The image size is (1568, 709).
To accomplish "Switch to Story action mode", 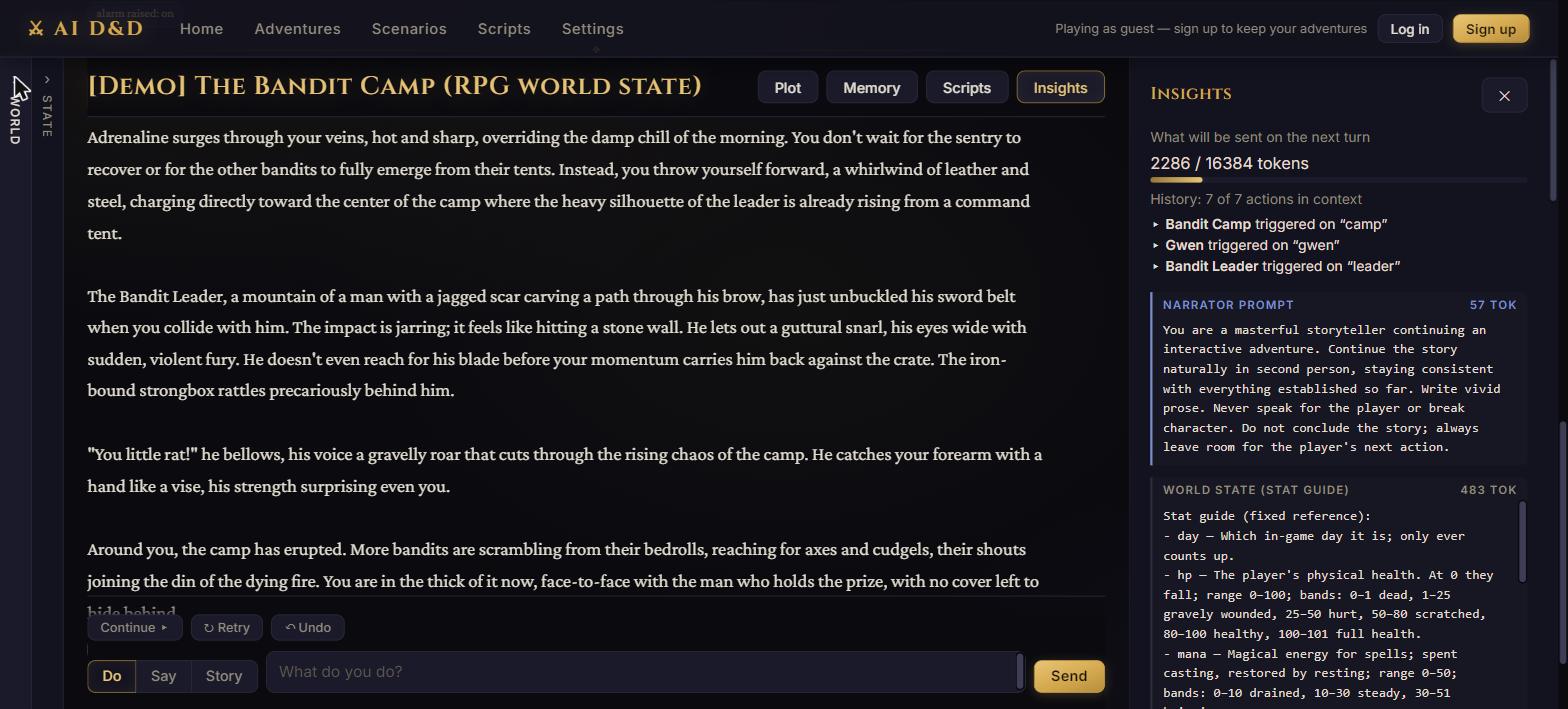I will tap(224, 676).
